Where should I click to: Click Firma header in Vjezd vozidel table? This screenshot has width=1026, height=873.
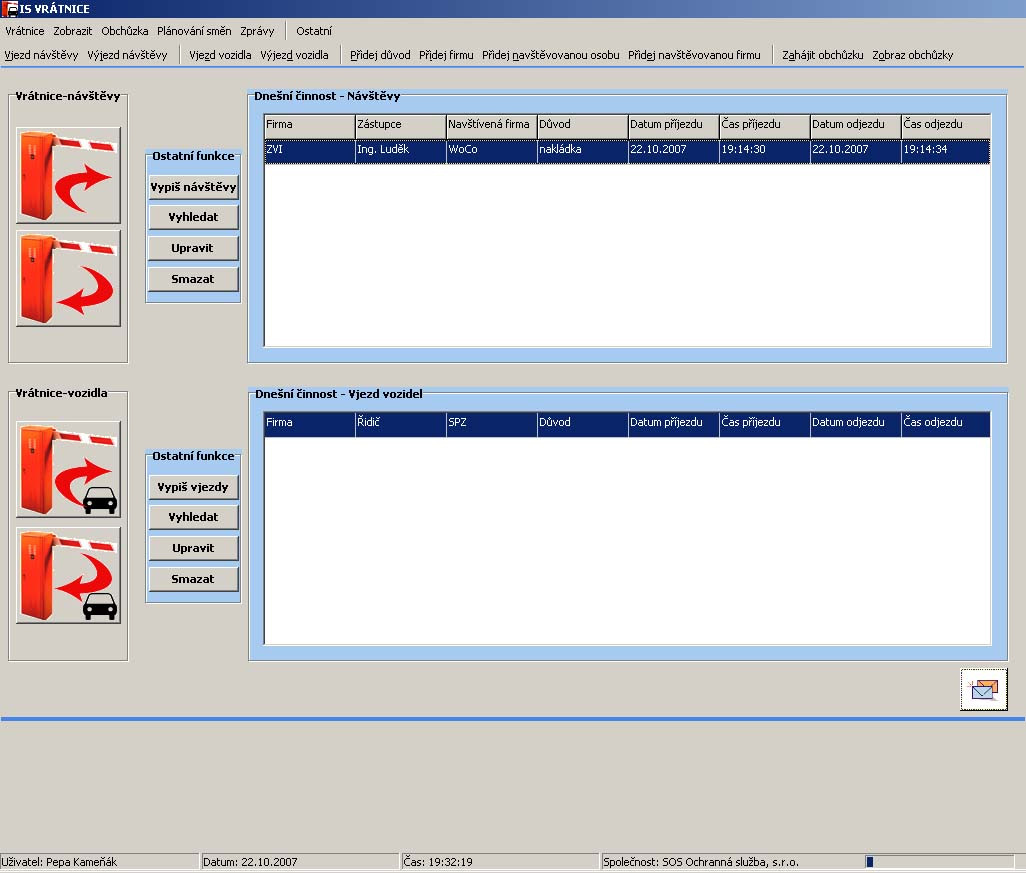[310, 423]
